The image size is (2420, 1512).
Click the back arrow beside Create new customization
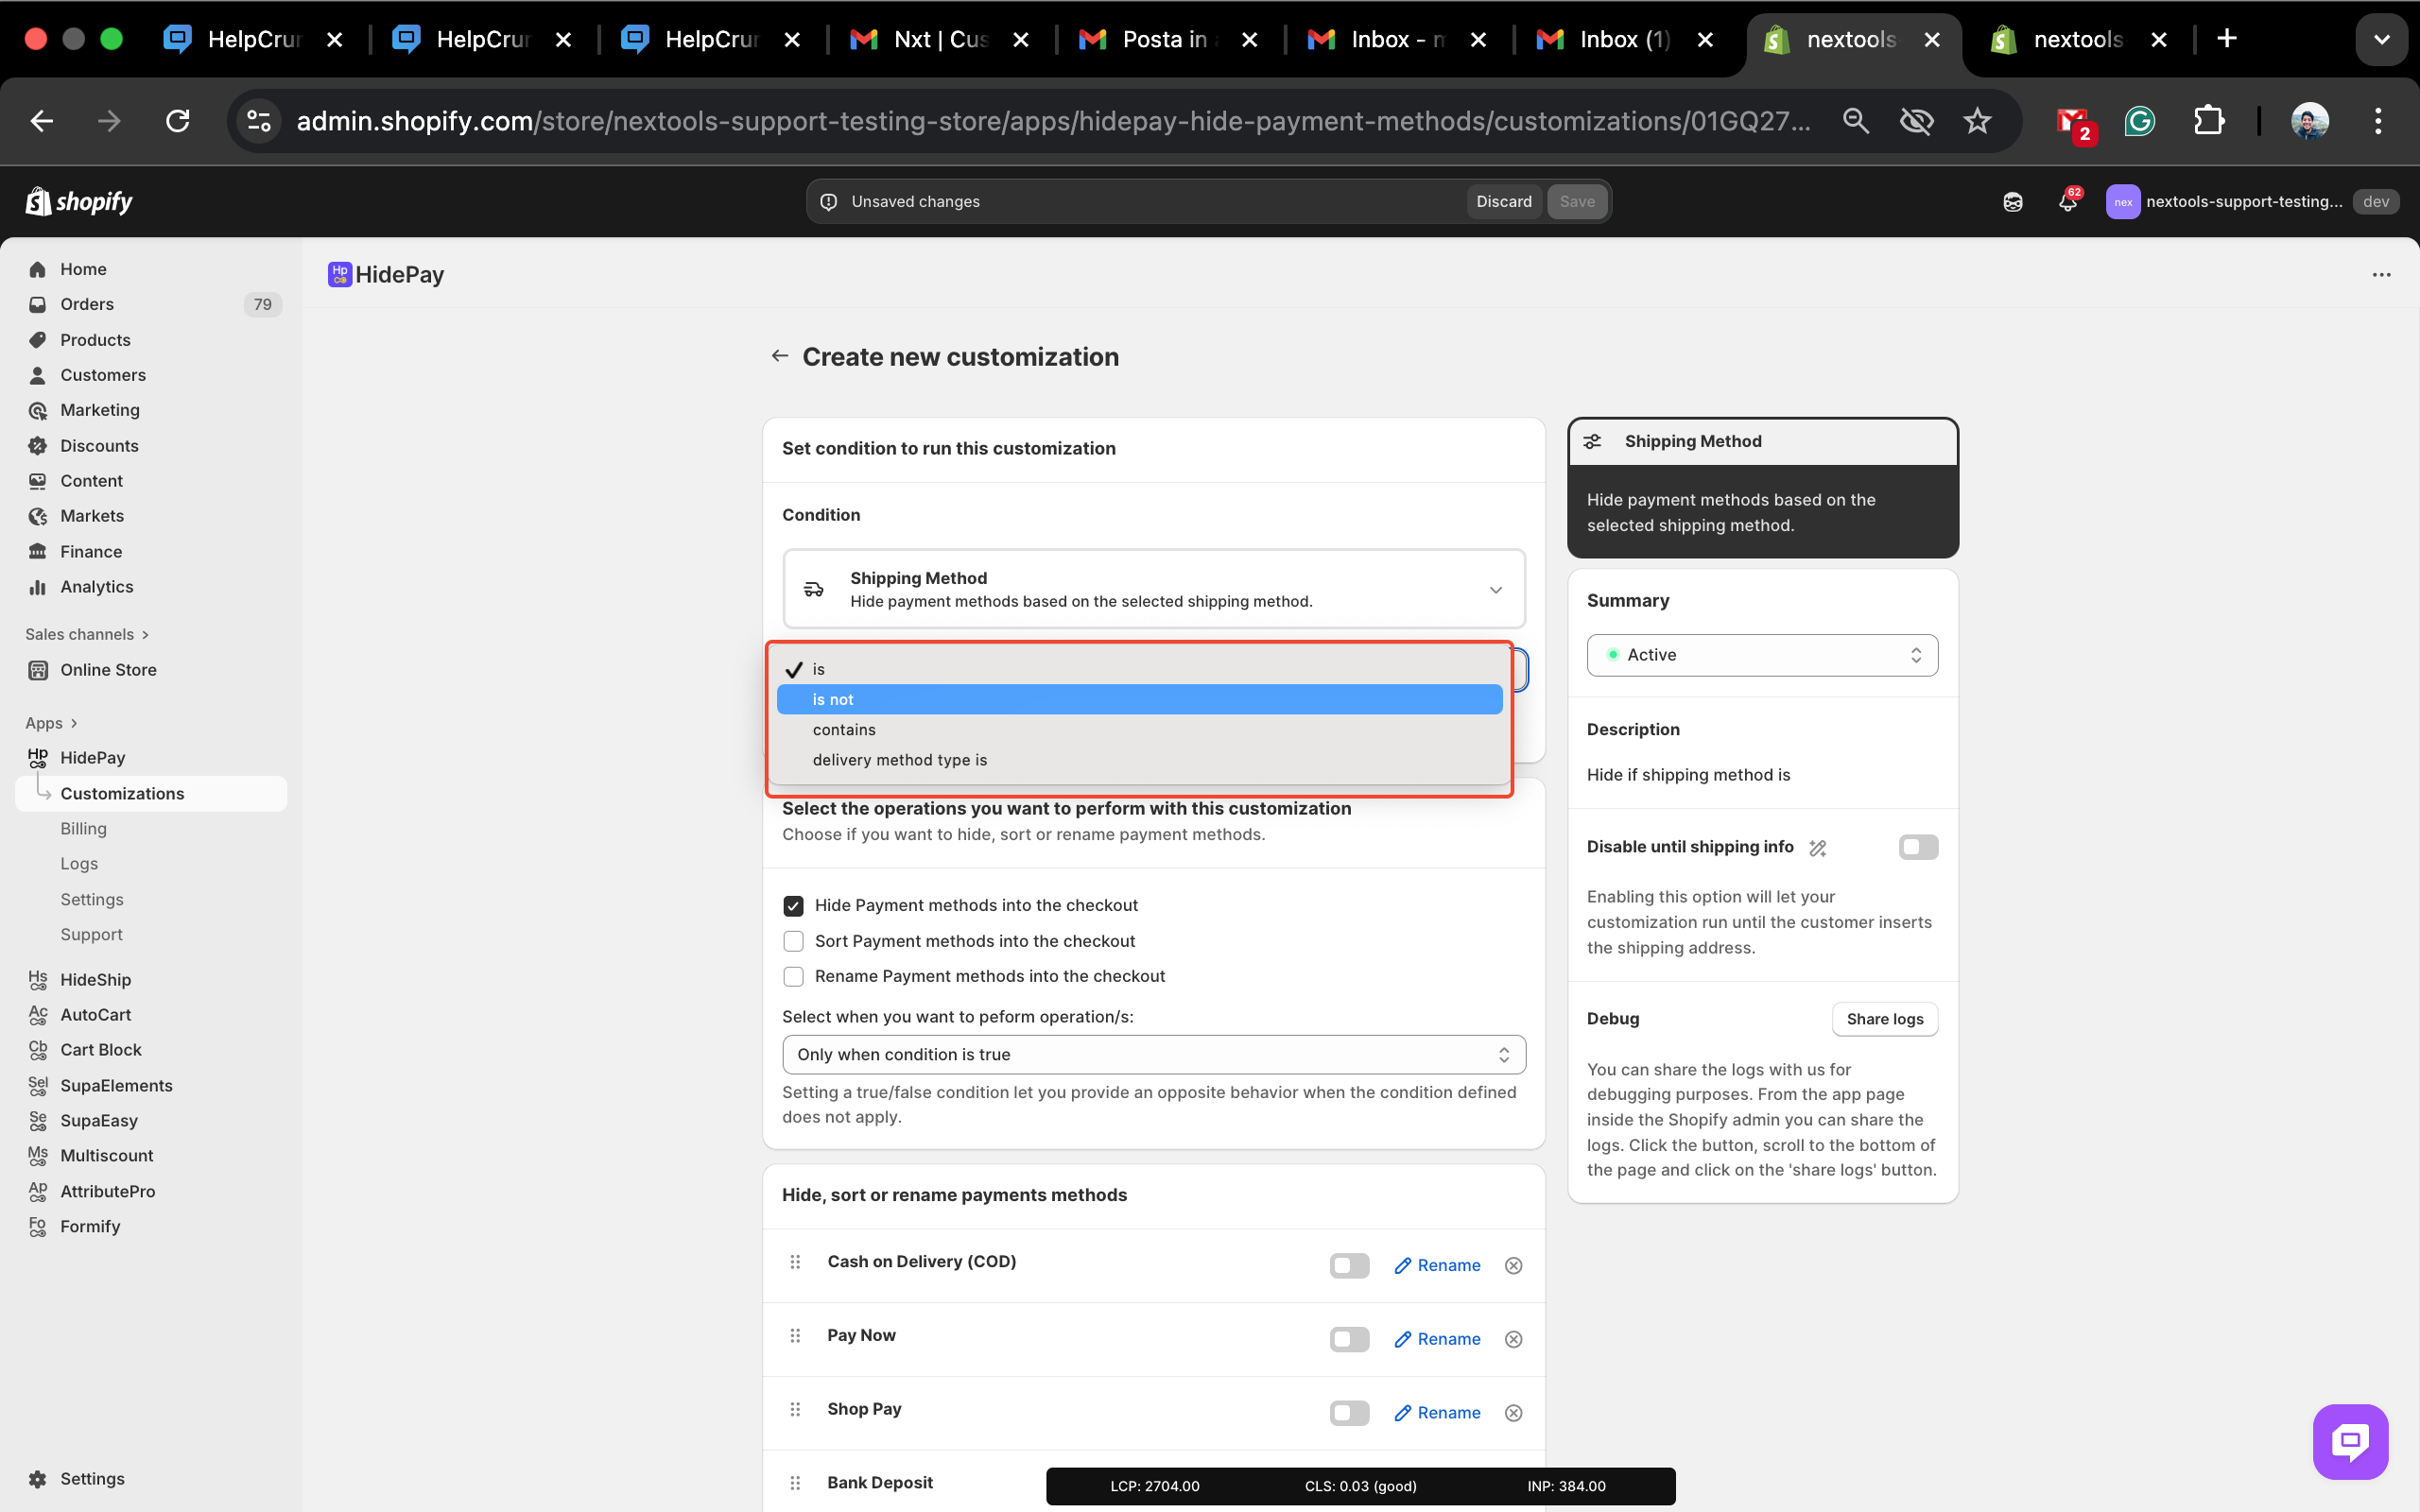coord(779,356)
